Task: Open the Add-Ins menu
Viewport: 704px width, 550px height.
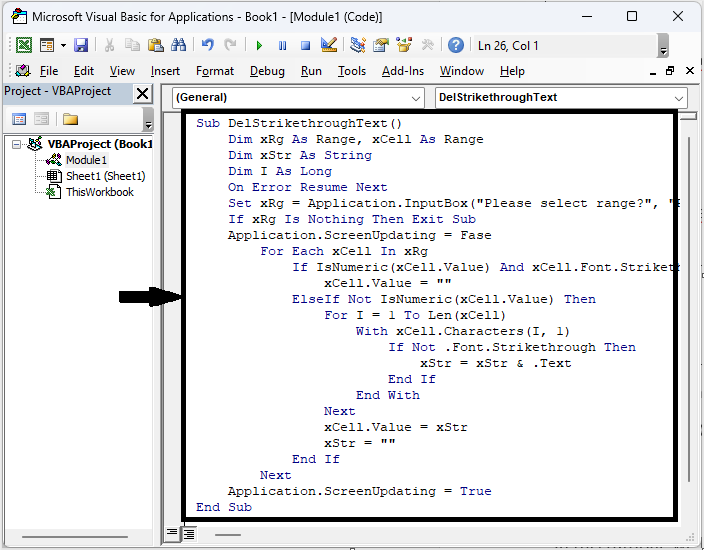Action: pos(403,71)
